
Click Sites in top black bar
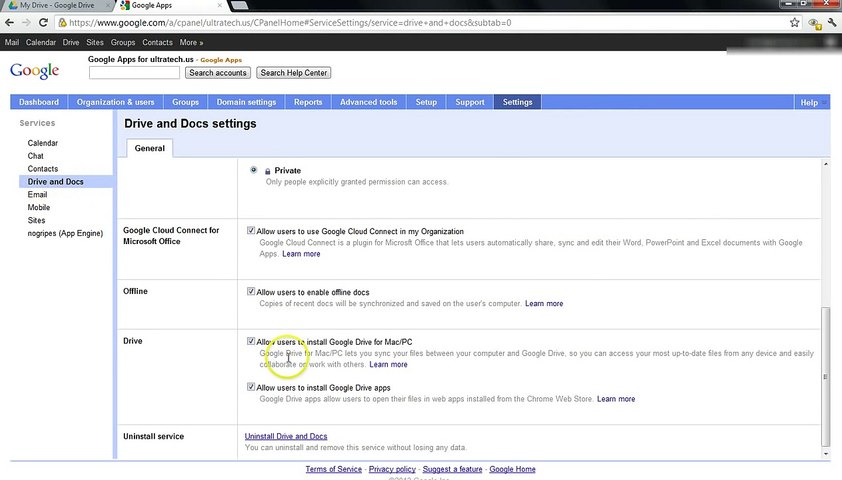[x=95, y=42]
